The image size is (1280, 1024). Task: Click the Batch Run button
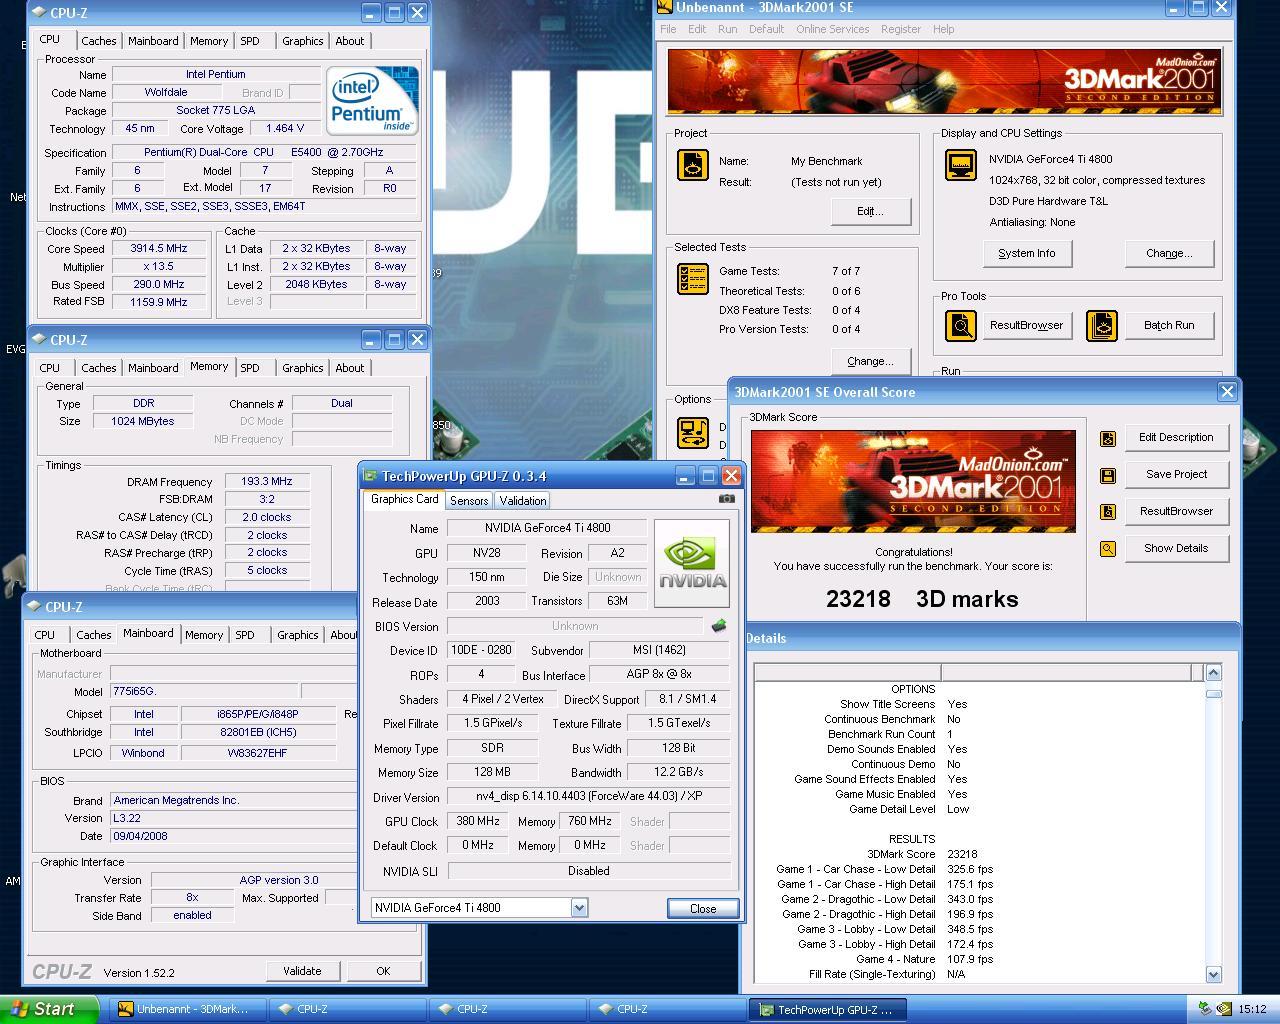(1169, 325)
